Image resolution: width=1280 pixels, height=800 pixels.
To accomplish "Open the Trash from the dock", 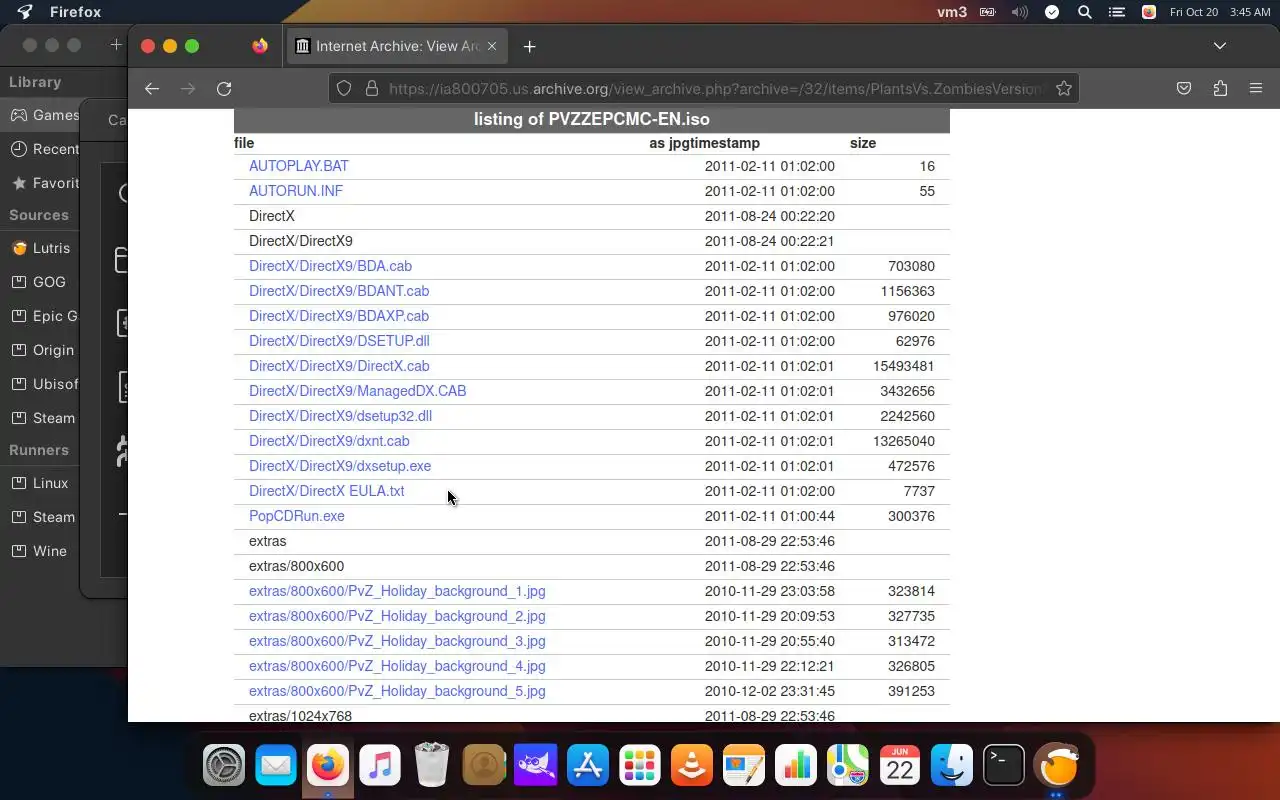I will [x=432, y=766].
